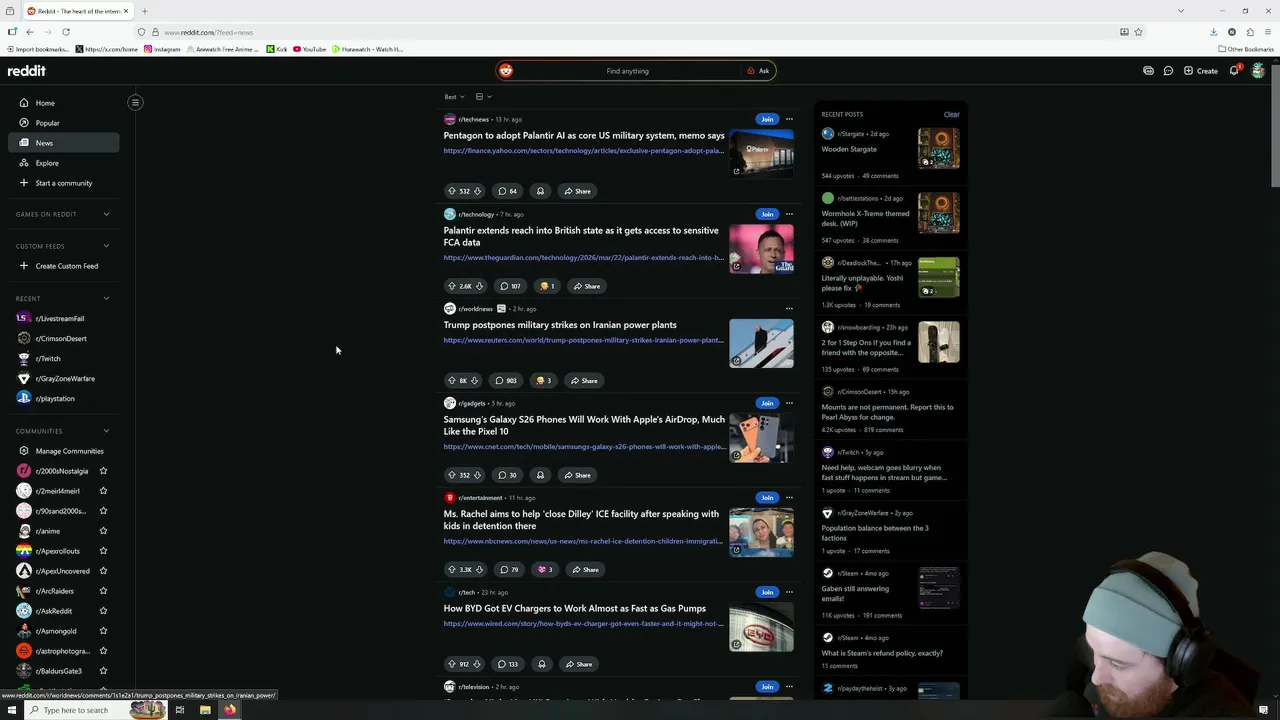Open comments on the BYD EV Chargers post

tap(509, 664)
